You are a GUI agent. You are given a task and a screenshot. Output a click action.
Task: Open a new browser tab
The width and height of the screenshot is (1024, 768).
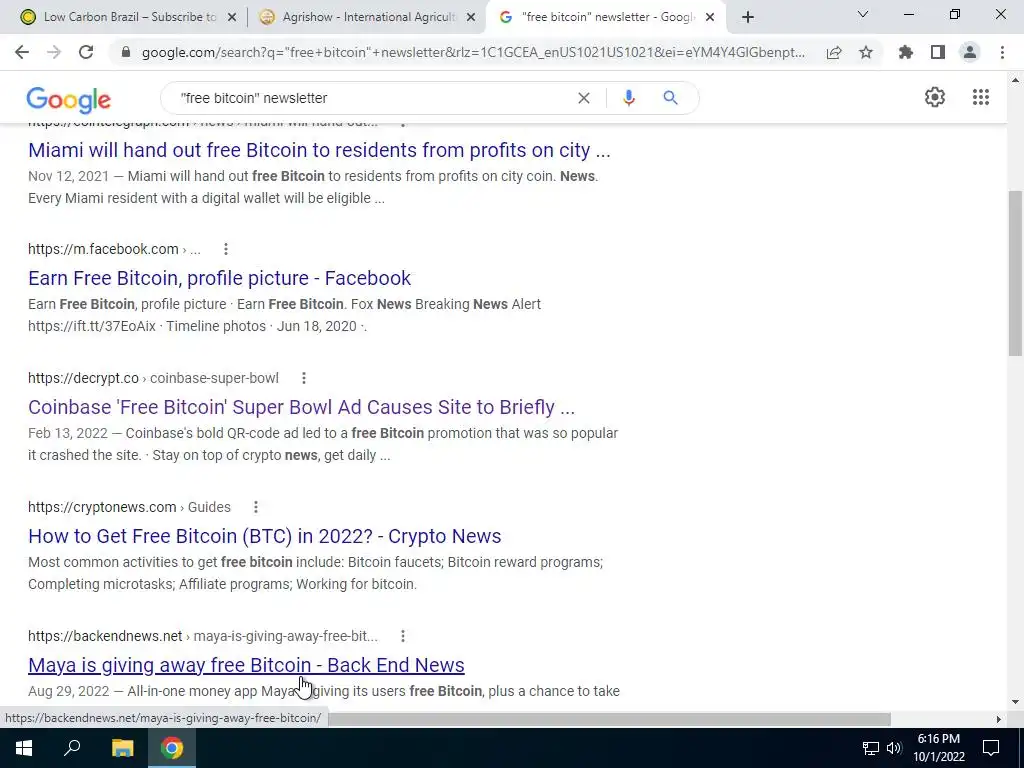[x=748, y=17]
